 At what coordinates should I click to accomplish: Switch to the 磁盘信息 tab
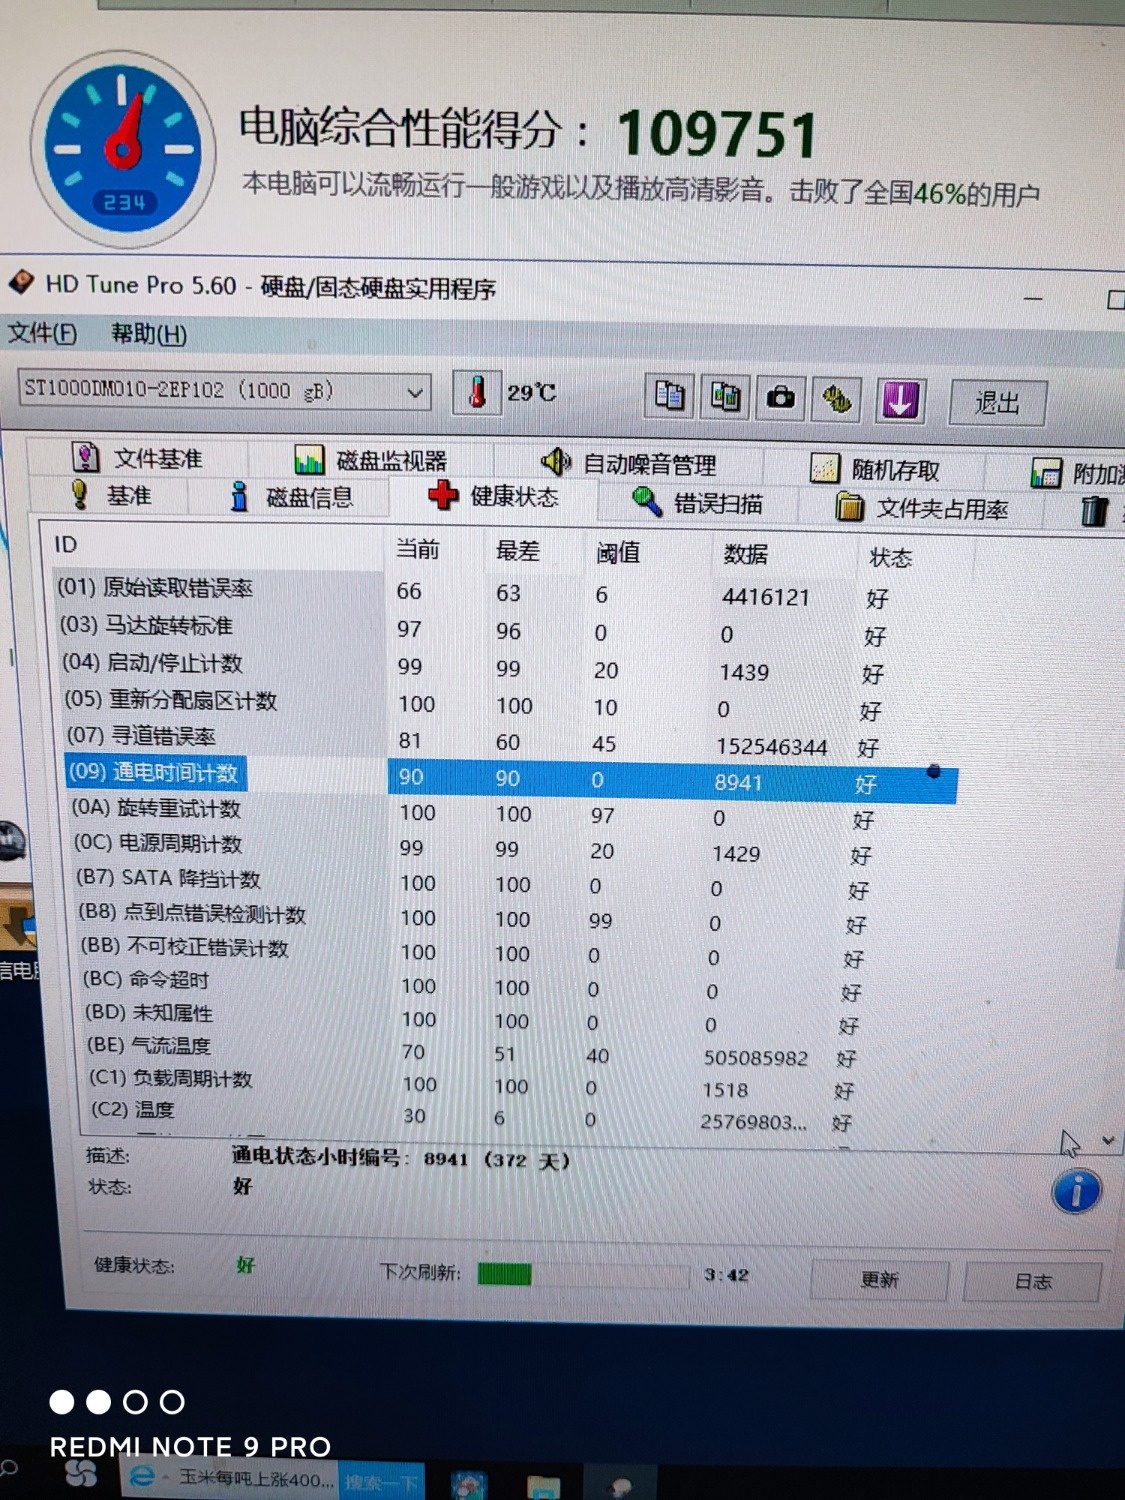293,497
